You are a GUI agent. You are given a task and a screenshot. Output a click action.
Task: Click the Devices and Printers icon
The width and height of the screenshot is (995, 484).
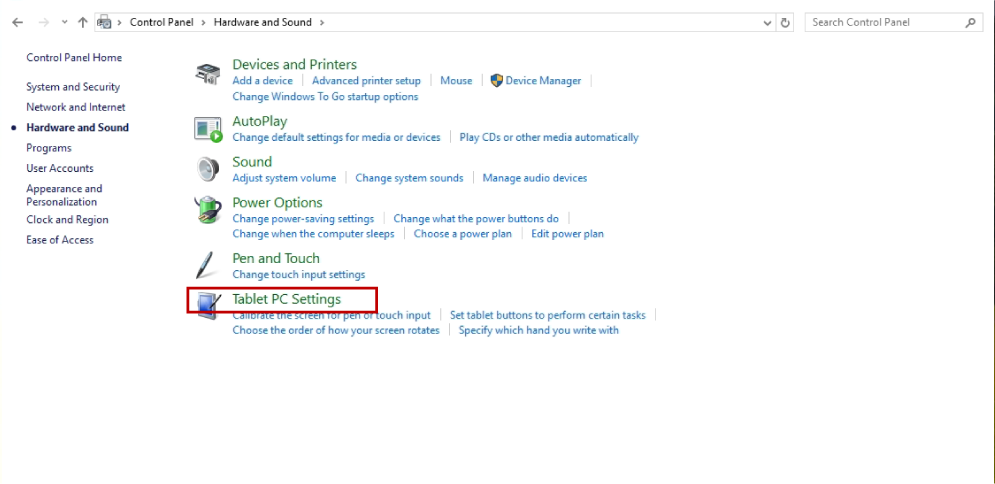(208, 73)
